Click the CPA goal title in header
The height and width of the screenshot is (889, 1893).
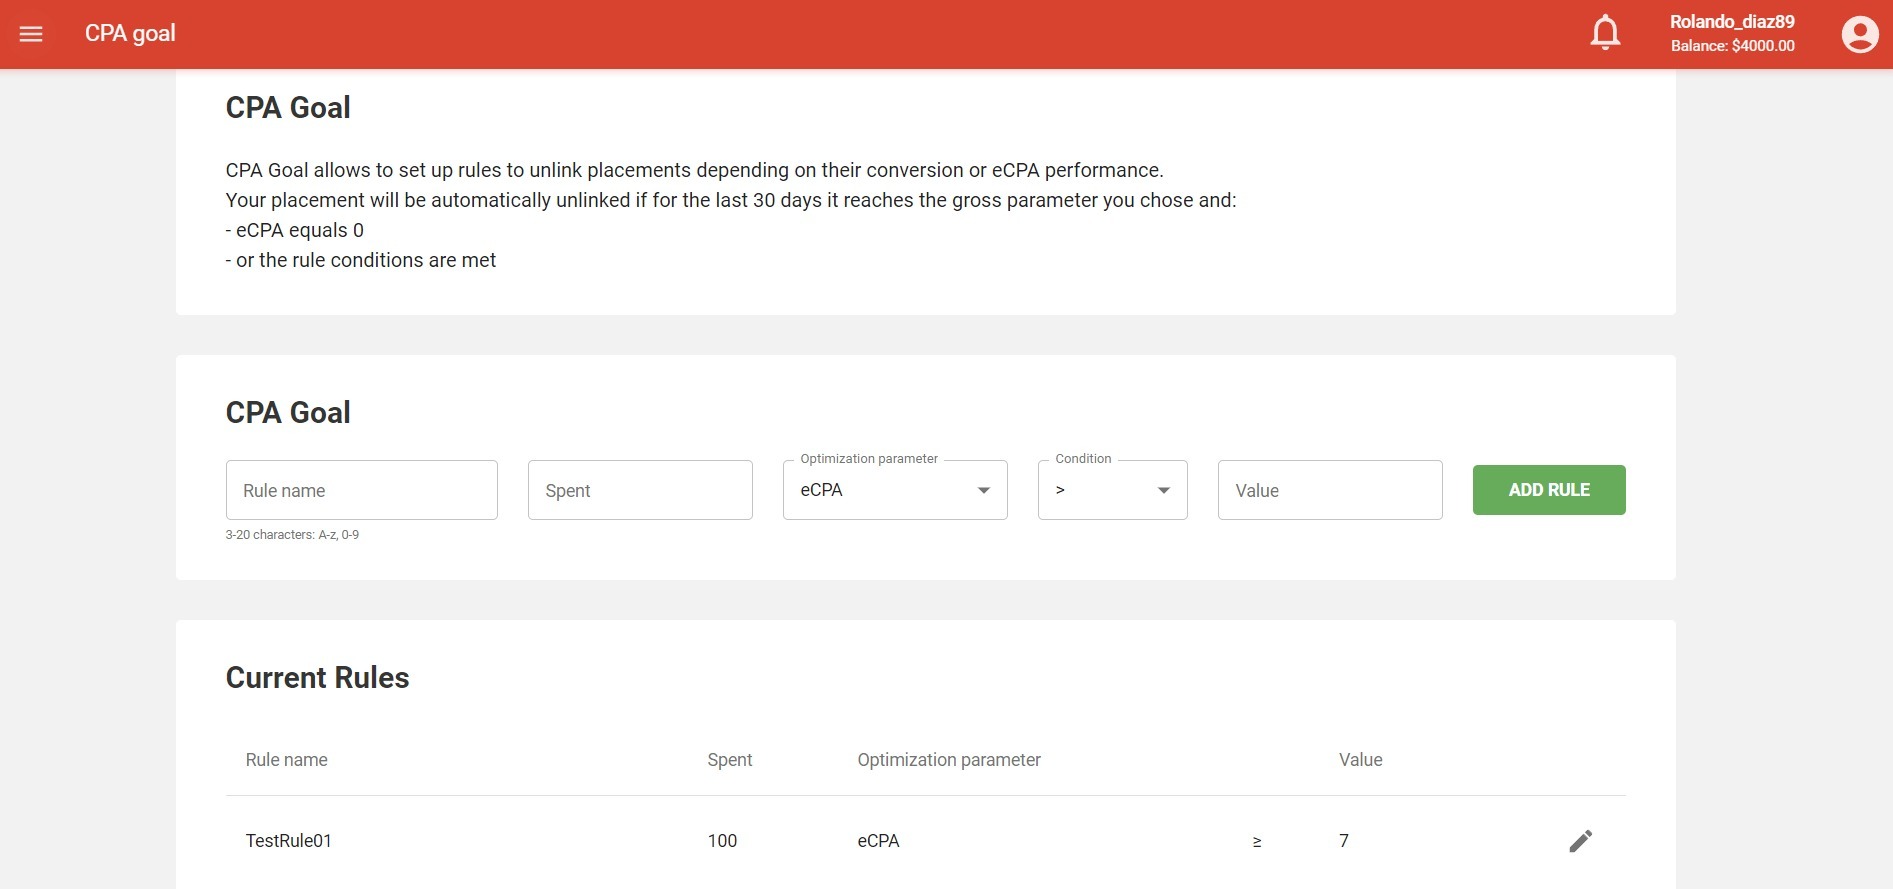pos(130,34)
